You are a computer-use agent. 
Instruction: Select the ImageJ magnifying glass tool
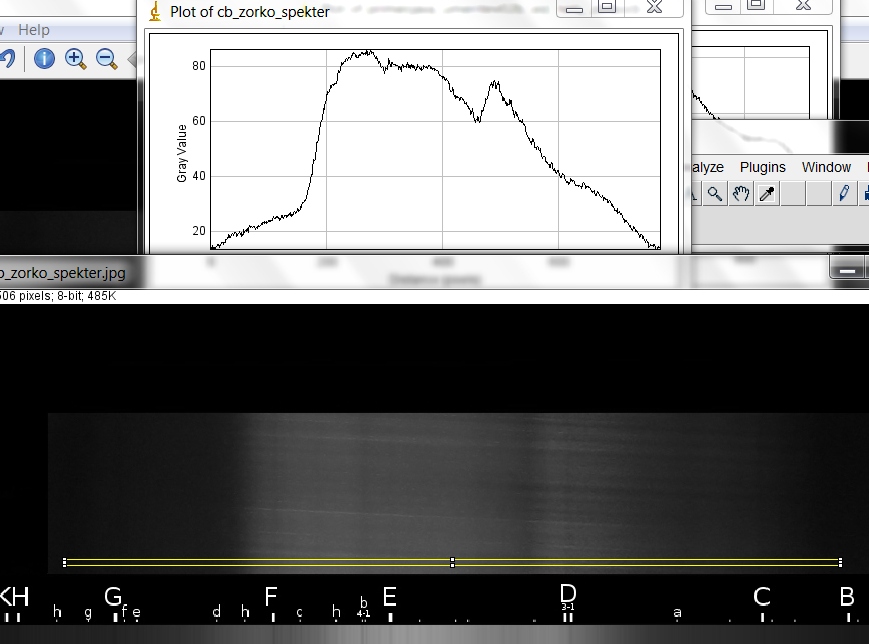(x=715, y=193)
